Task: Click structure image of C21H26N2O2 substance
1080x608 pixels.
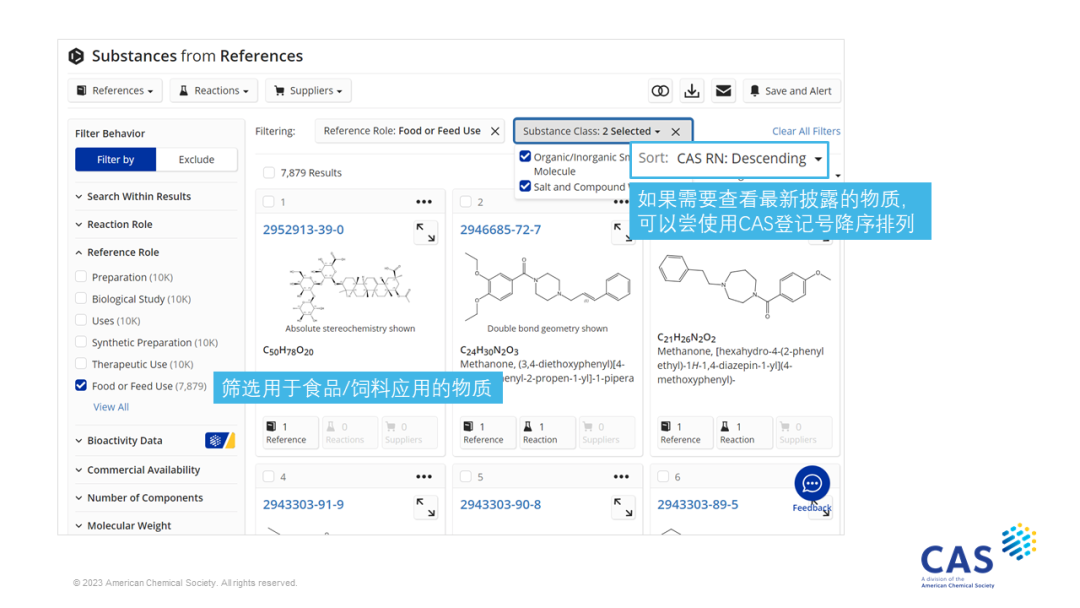Action: [744, 284]
